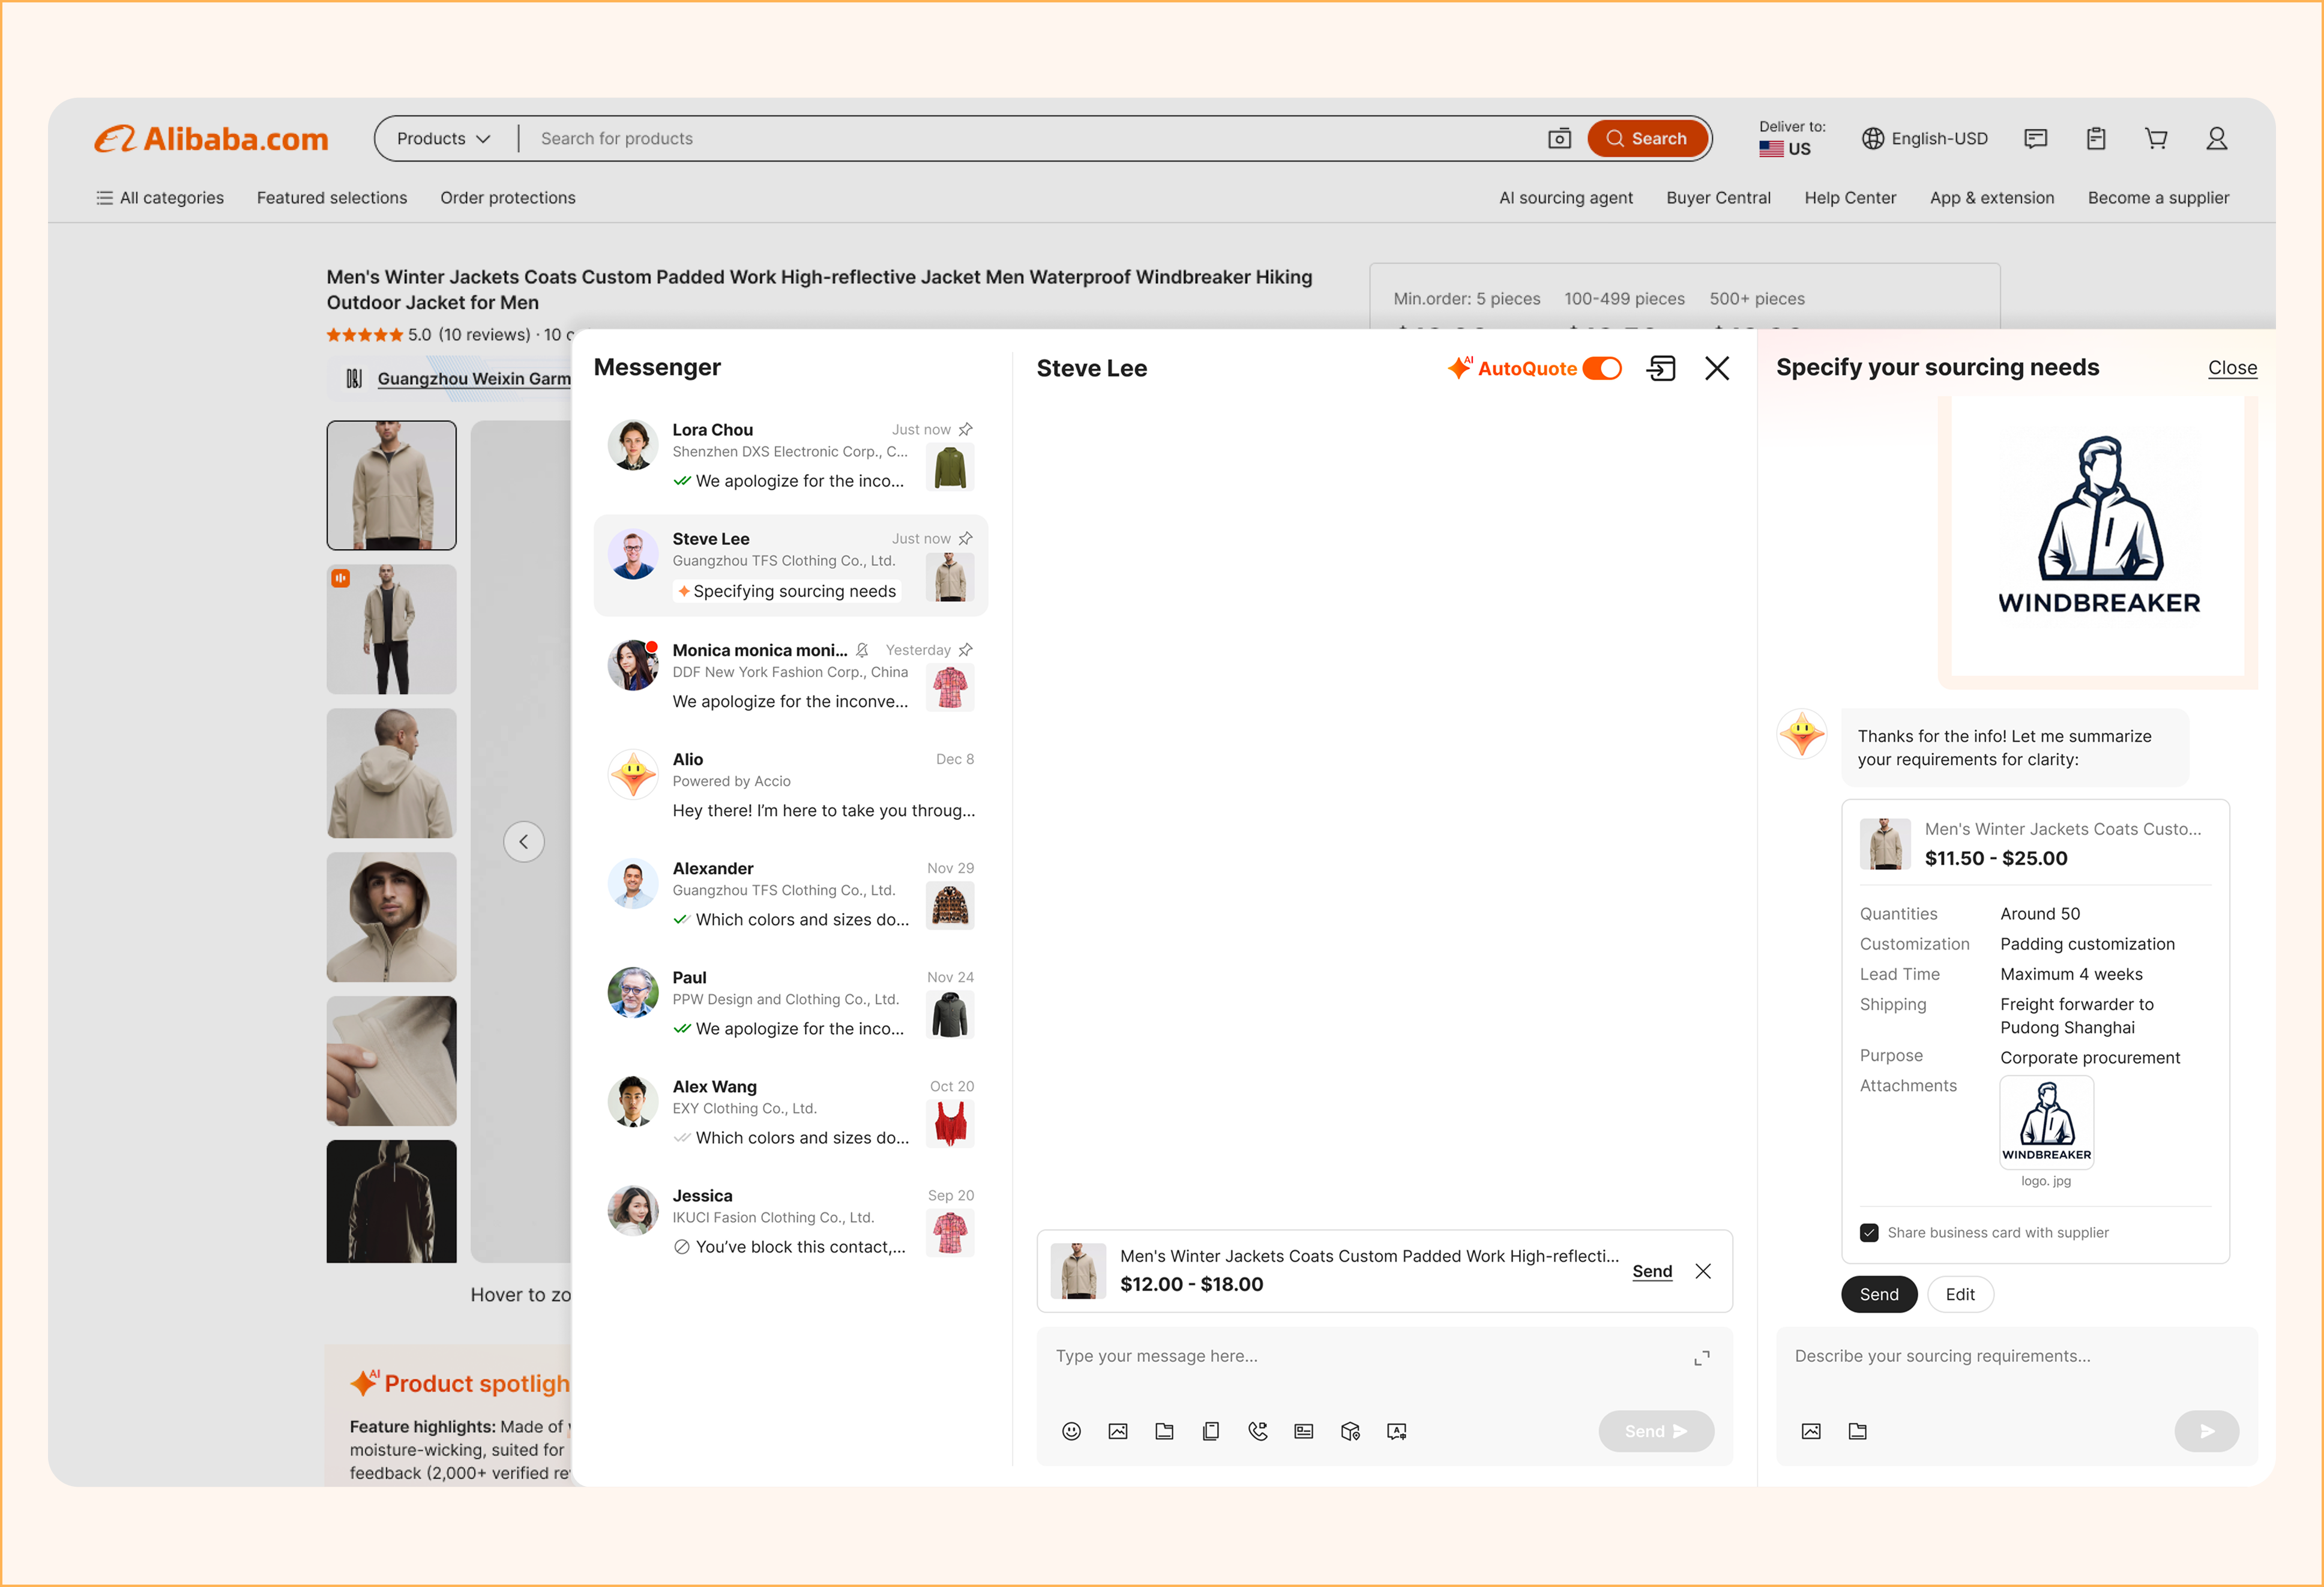Screen dimensions: 2324x1587
Task: Attach image in sourcing requirements box
Action: (x=1811, y=1431)
